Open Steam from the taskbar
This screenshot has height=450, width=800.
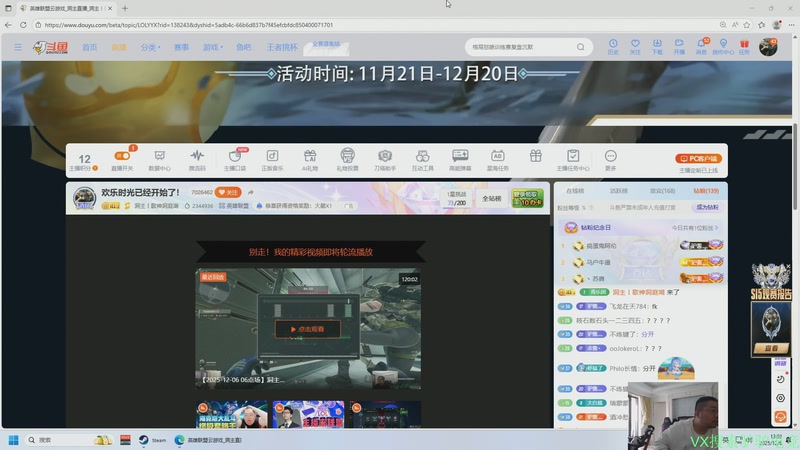[153, 440]
